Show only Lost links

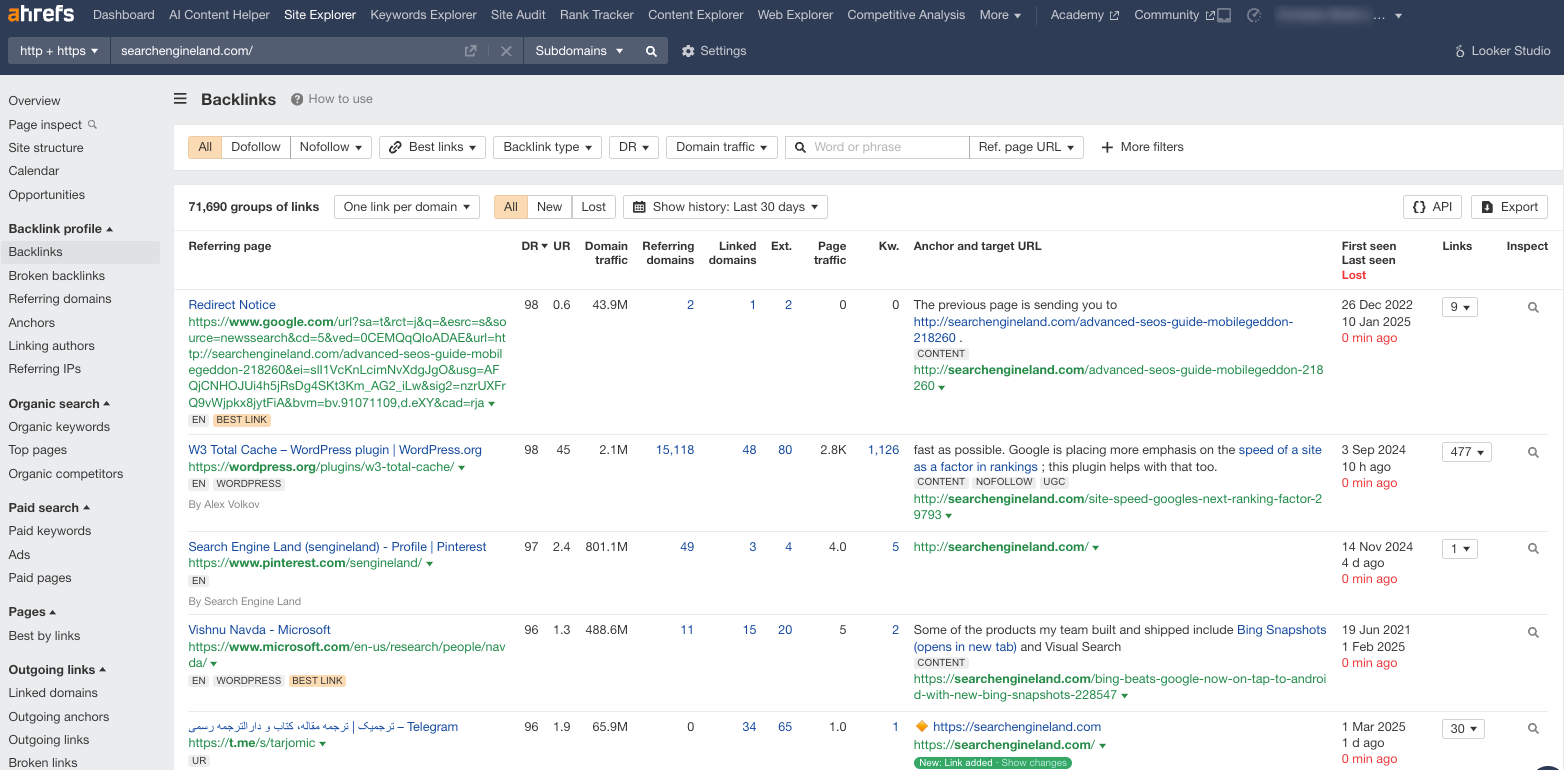pos(594,207)
